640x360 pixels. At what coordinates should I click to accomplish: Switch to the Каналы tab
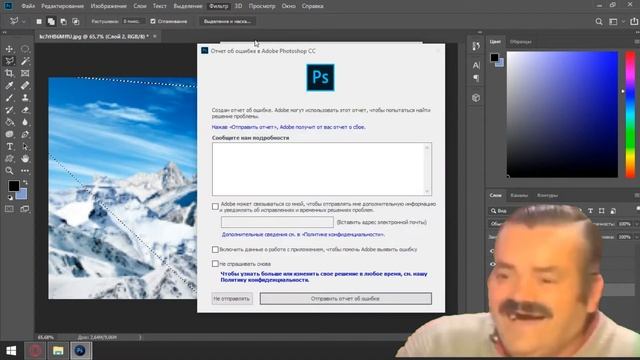519,196
